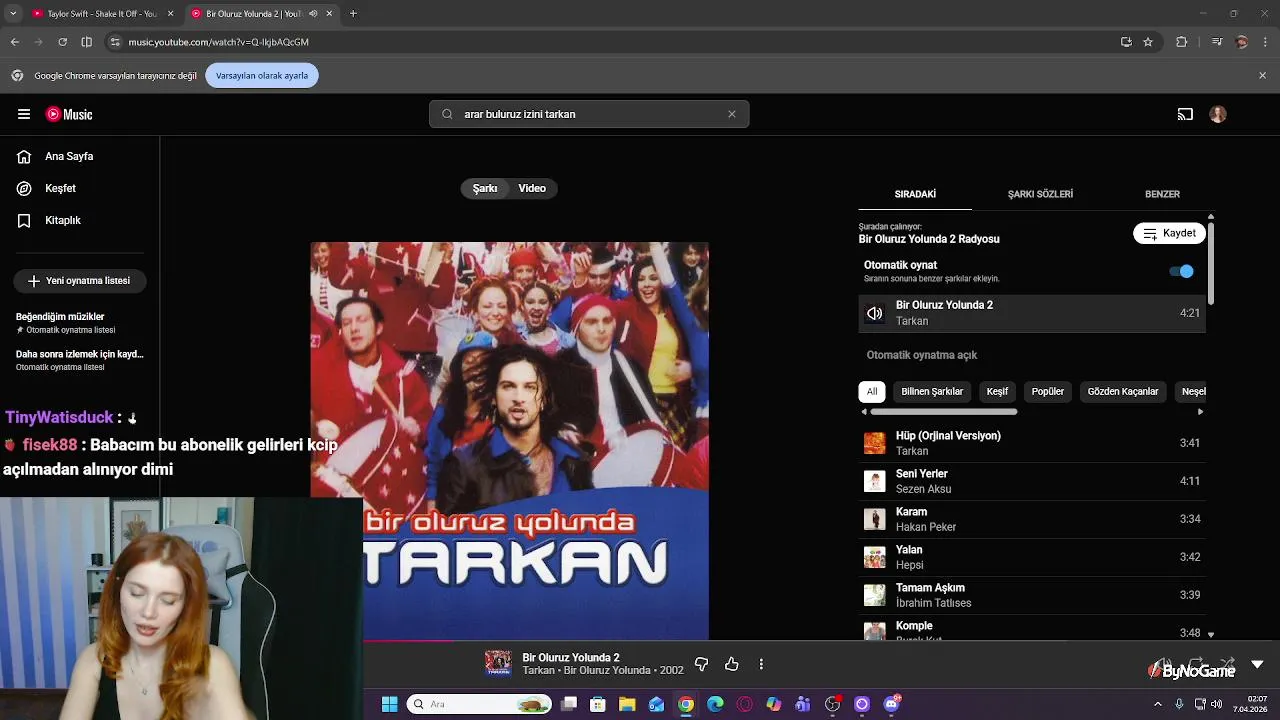Select the Gözden Kaçanlar filter chip
Viewport: 1280px width, 720px height.
(x=1123, y=392)
